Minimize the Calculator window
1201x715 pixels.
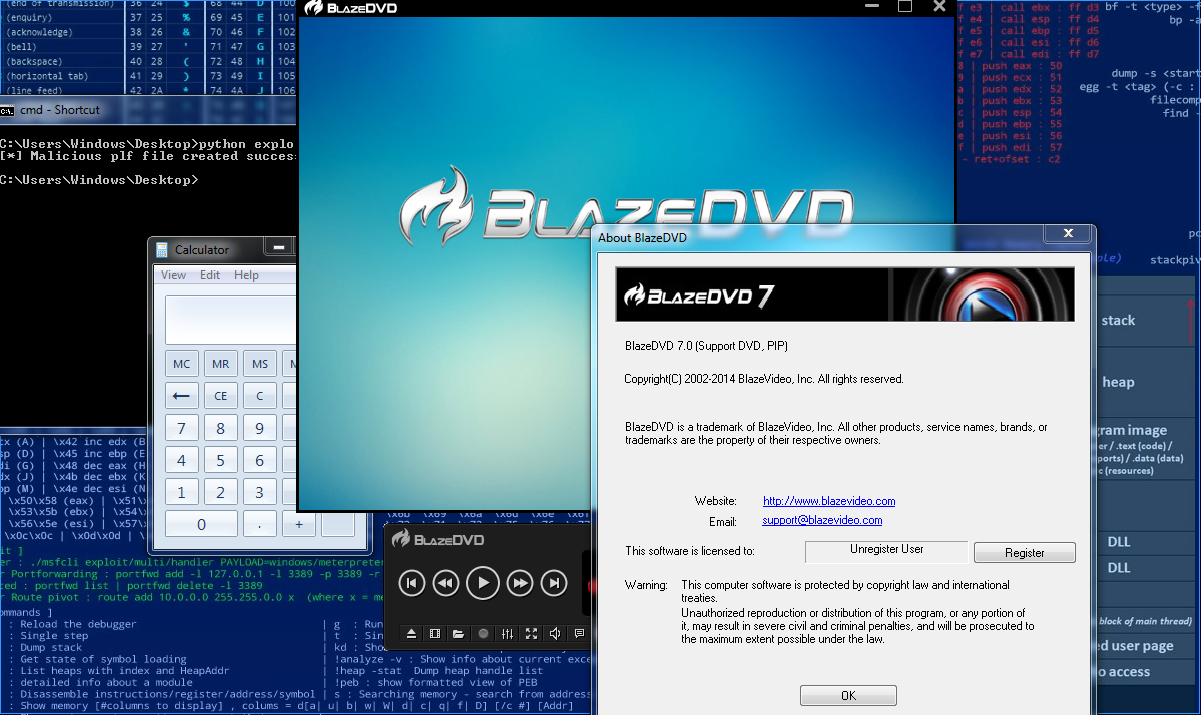coord(281,248)
